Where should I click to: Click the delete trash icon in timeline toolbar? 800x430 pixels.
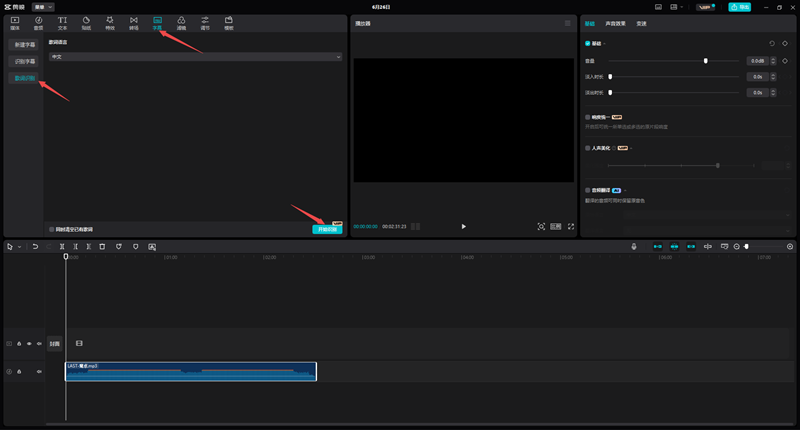(102, 246)
